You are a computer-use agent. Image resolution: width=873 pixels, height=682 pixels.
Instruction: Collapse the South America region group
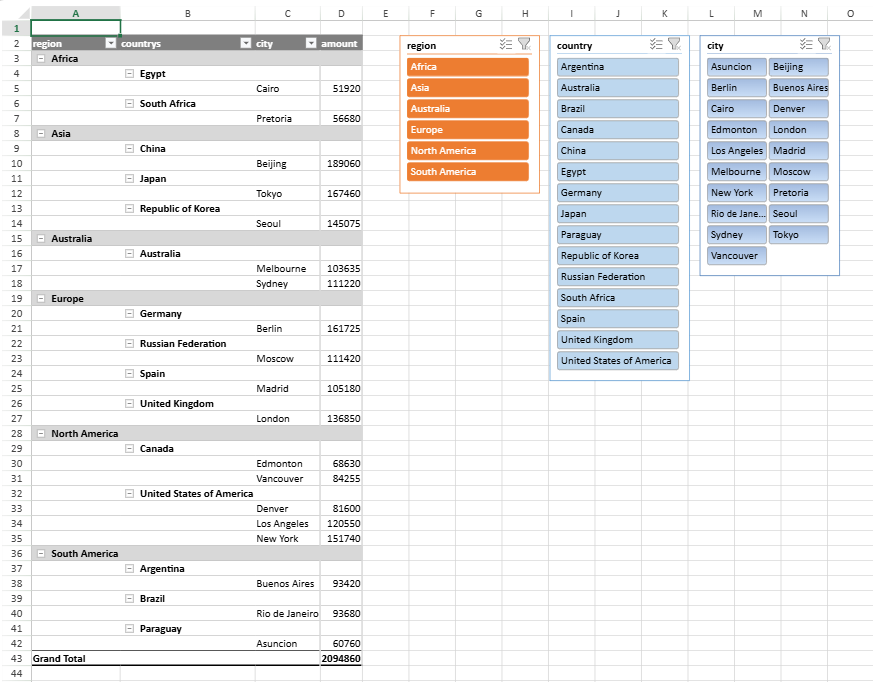(x=41, y=553)
